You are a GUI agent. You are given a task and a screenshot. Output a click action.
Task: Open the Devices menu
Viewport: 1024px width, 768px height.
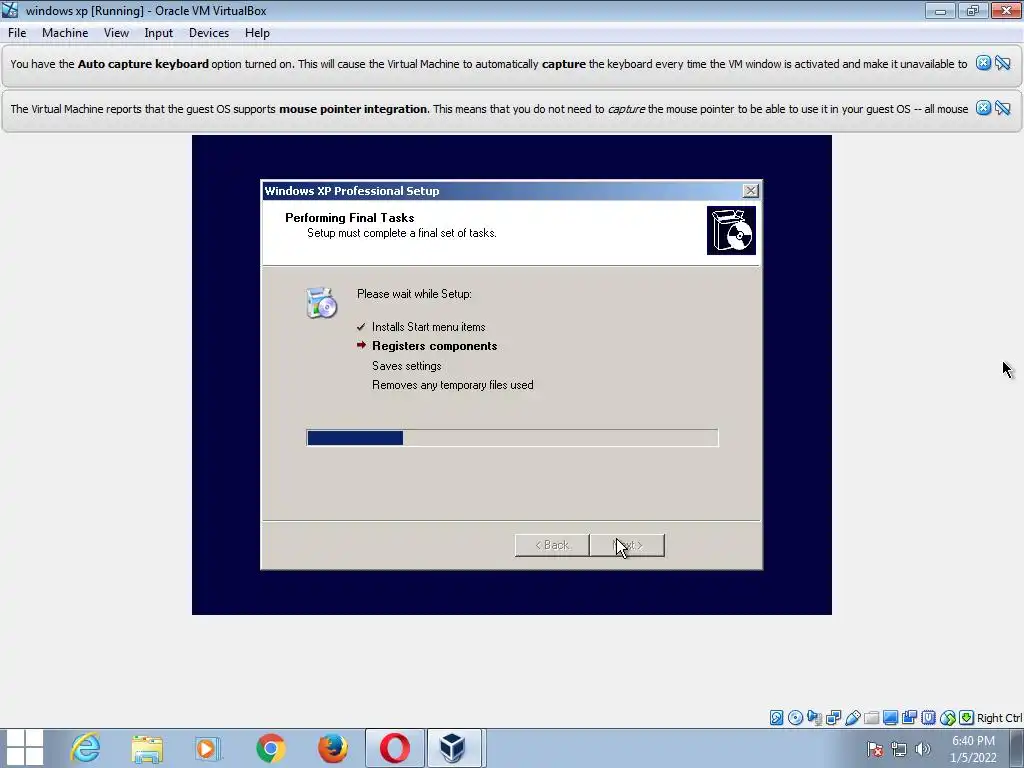point(209,33)
